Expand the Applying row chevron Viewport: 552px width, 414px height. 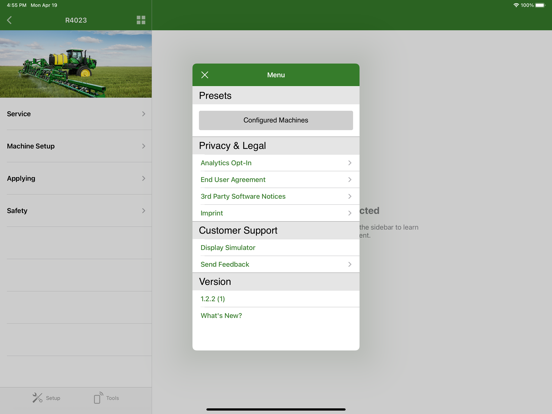[x=143, y=178]
